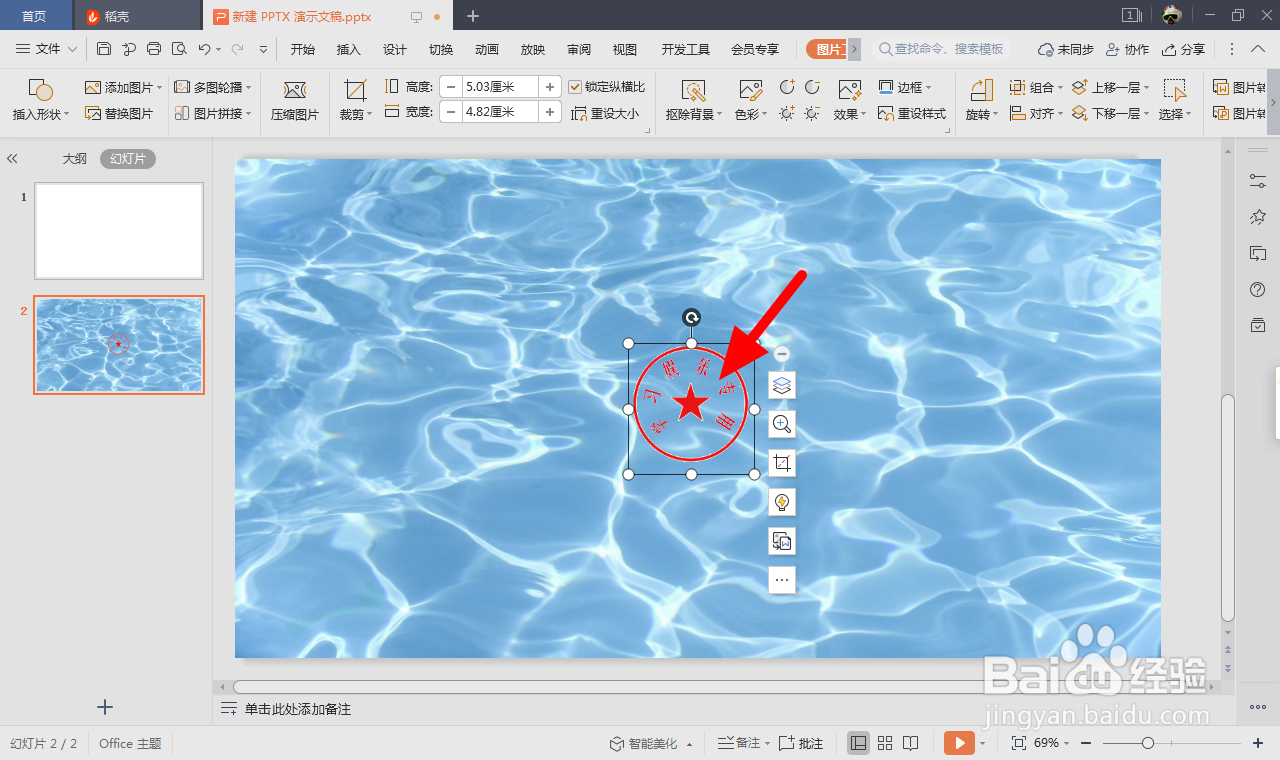Viewport: 1280px width, 760px height.
Task: Click 抠除背景 remove background tool
Action: (694, 101)
